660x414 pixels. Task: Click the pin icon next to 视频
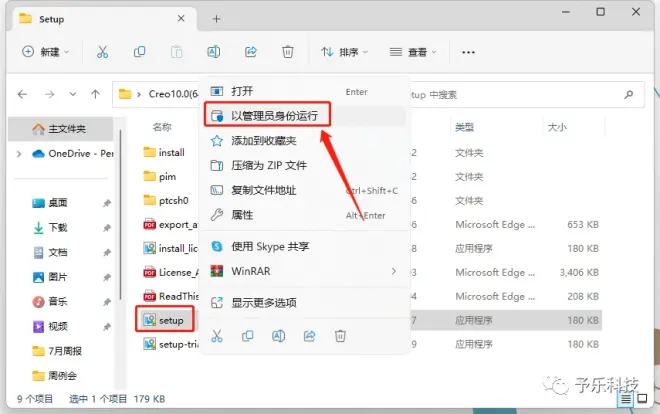tap(107, 326)
